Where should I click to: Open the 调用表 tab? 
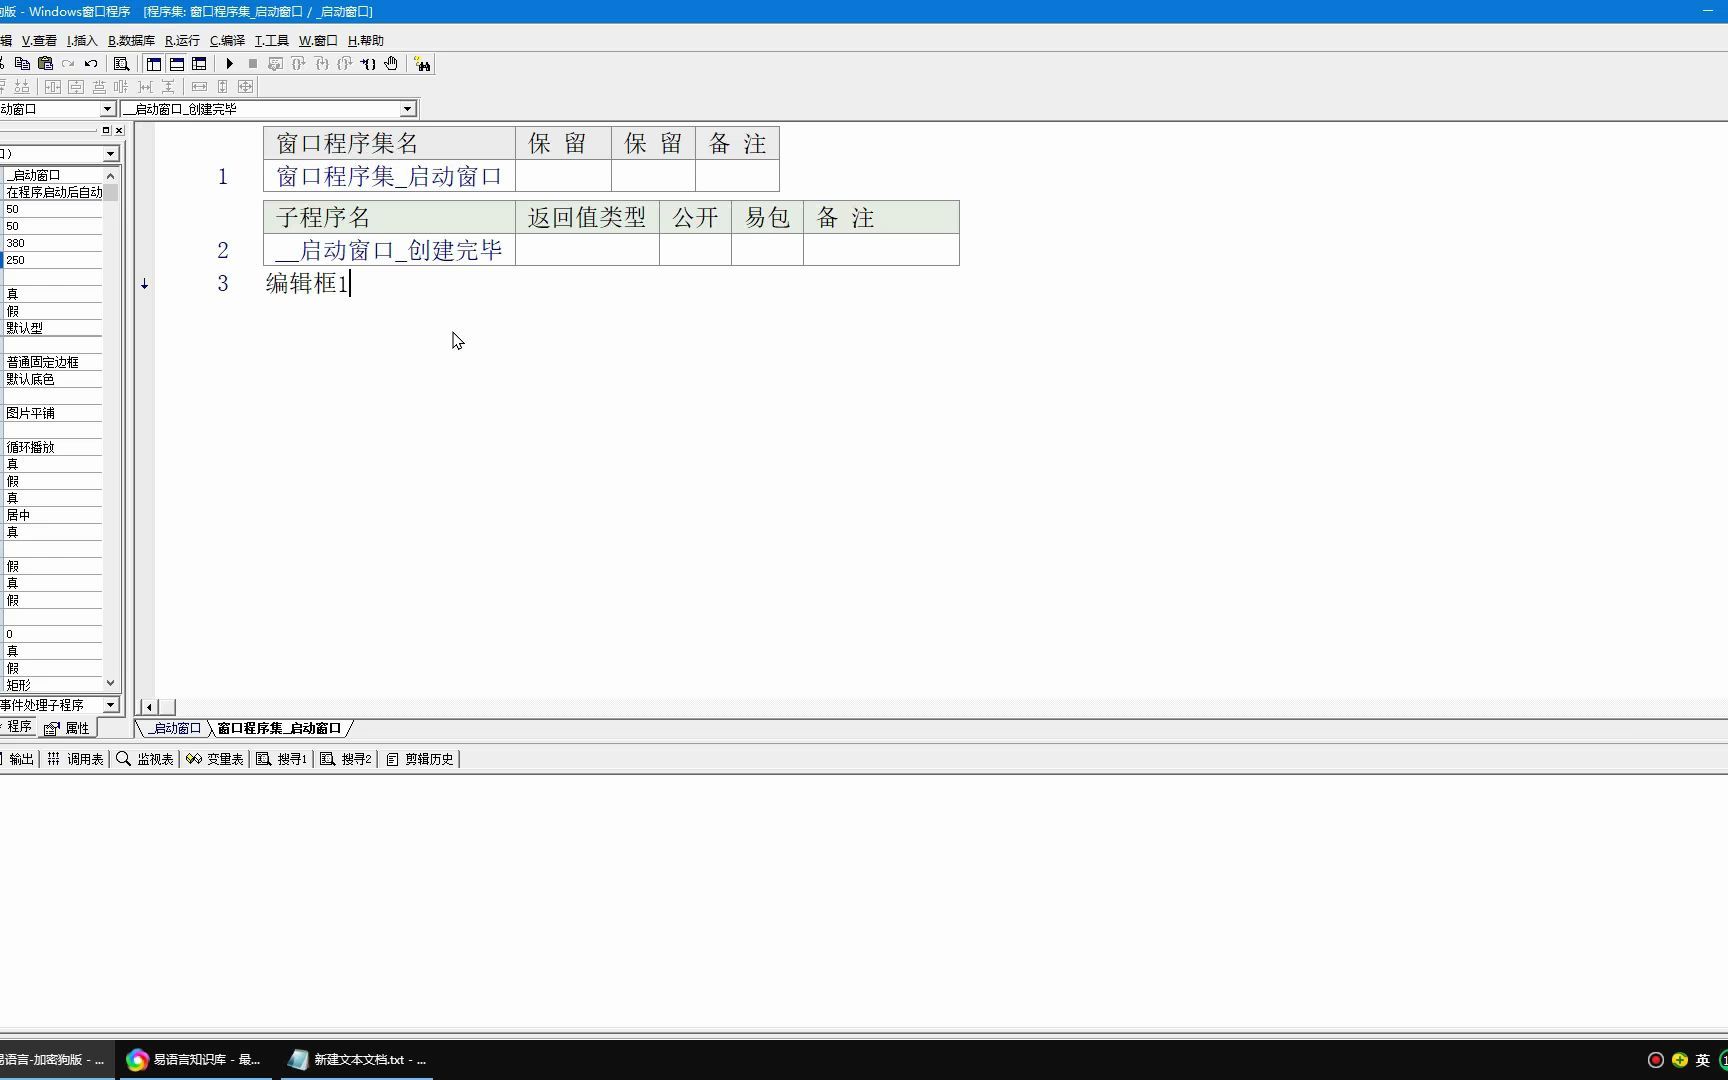pyautogui.click(x=75, y=759)
